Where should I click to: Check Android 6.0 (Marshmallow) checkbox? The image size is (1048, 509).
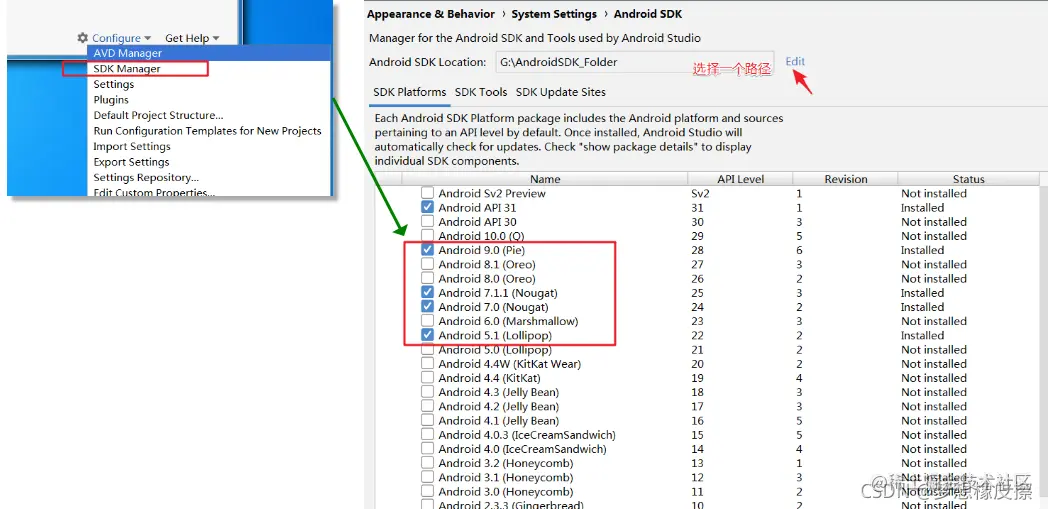click(428, 321)
